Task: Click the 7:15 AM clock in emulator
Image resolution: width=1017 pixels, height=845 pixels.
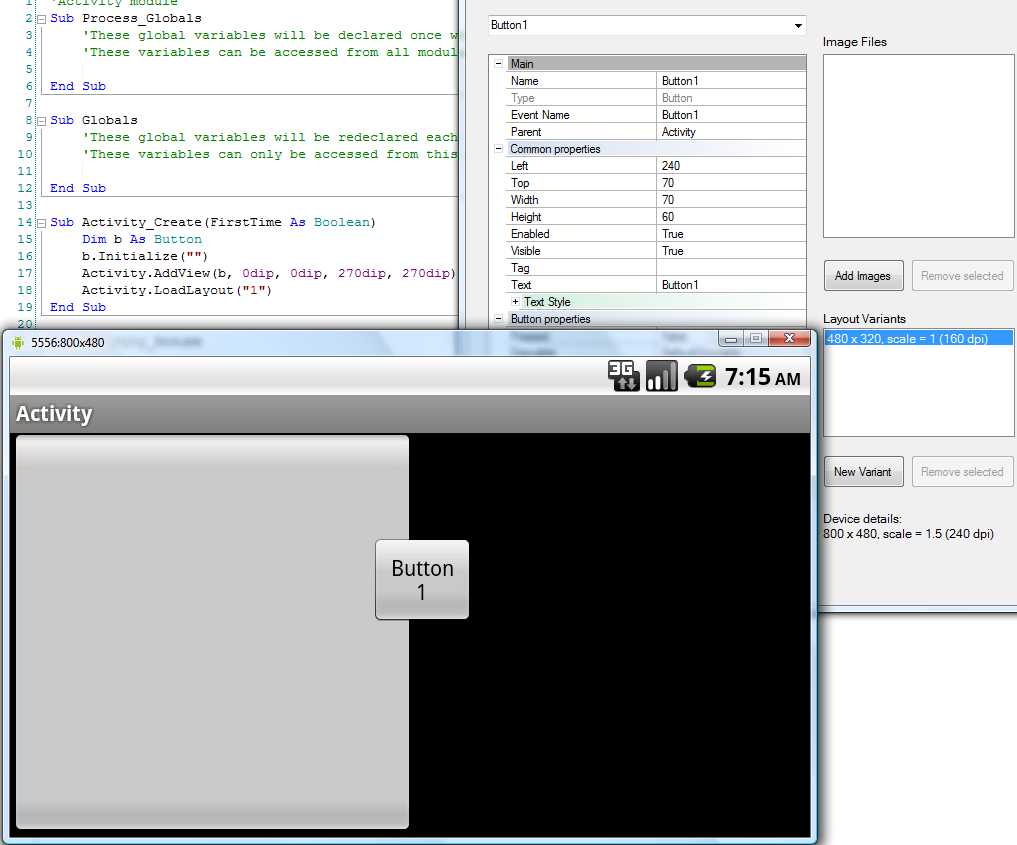Action: (763, 377)
